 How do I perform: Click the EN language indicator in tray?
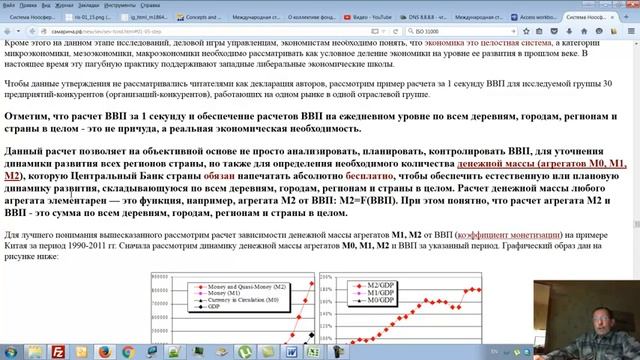click(x=495, y=351)
